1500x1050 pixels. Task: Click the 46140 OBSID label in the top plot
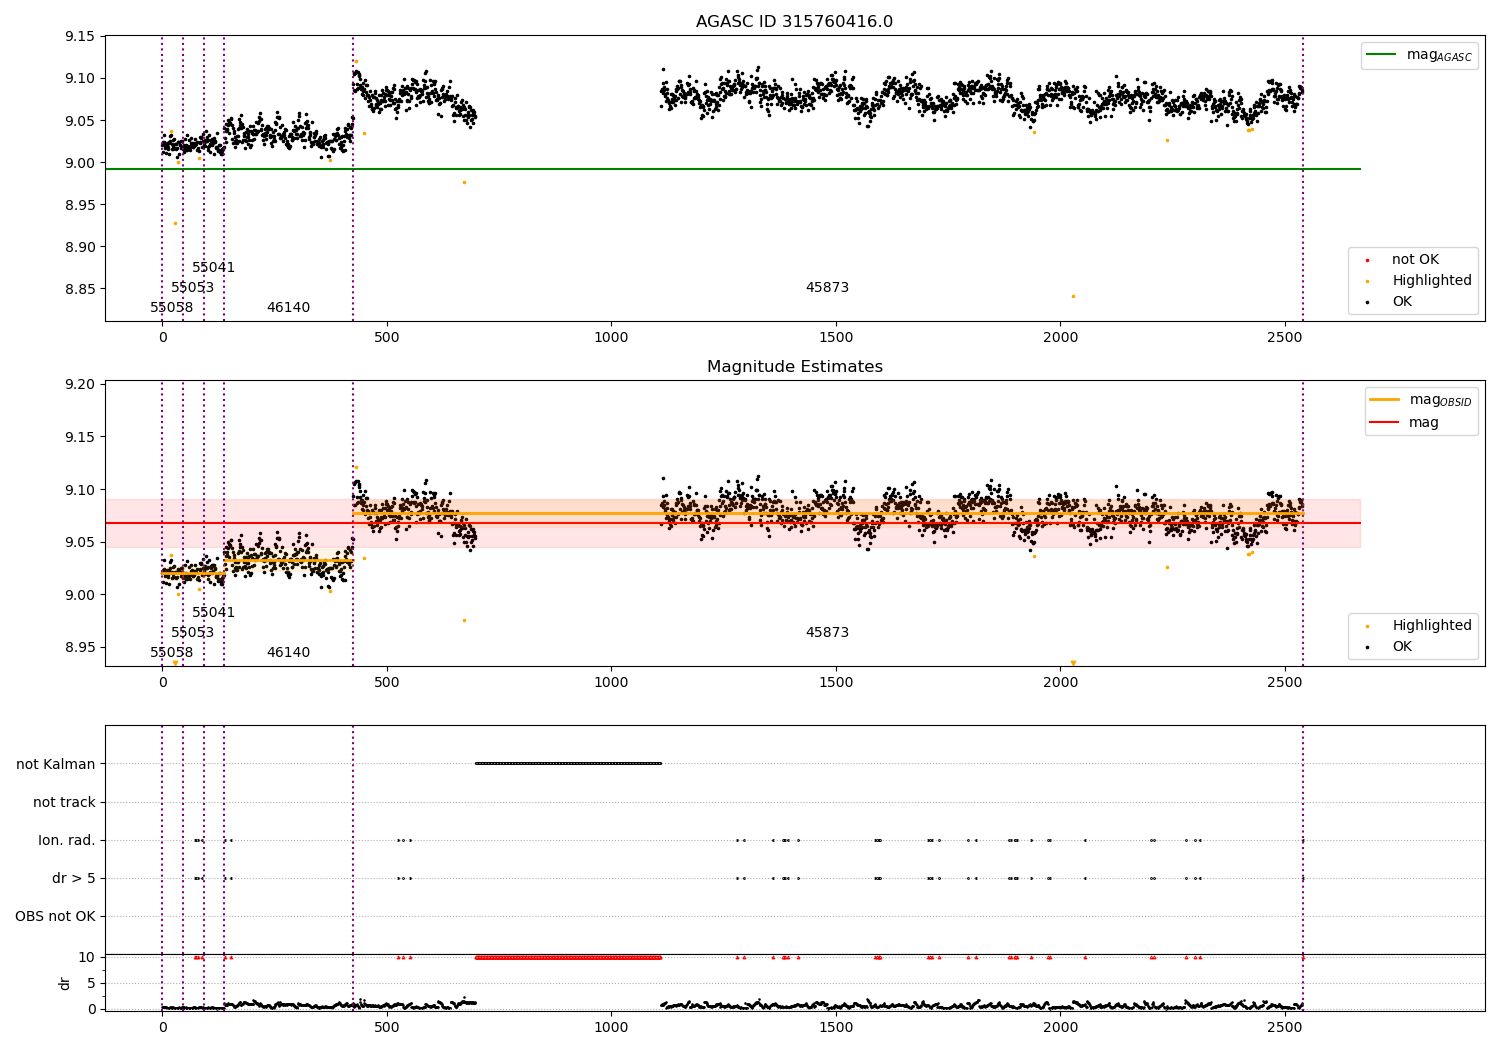click(x=288, y=308)
